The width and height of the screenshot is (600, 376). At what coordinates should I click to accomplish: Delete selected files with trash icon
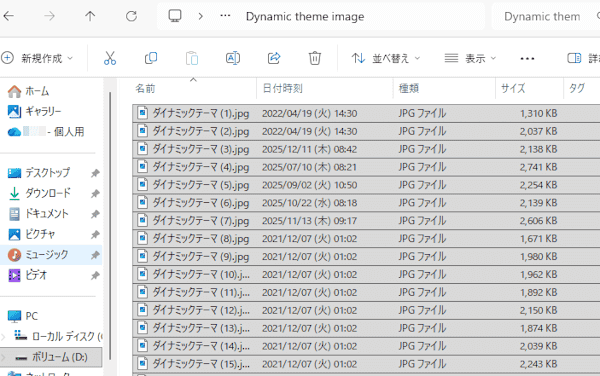pyautogui.click(x=315, y=58)
